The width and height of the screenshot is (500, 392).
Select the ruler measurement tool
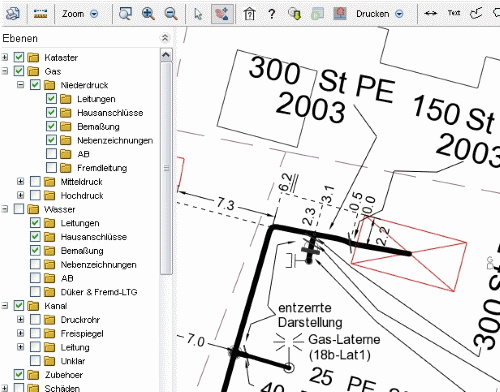40,14
